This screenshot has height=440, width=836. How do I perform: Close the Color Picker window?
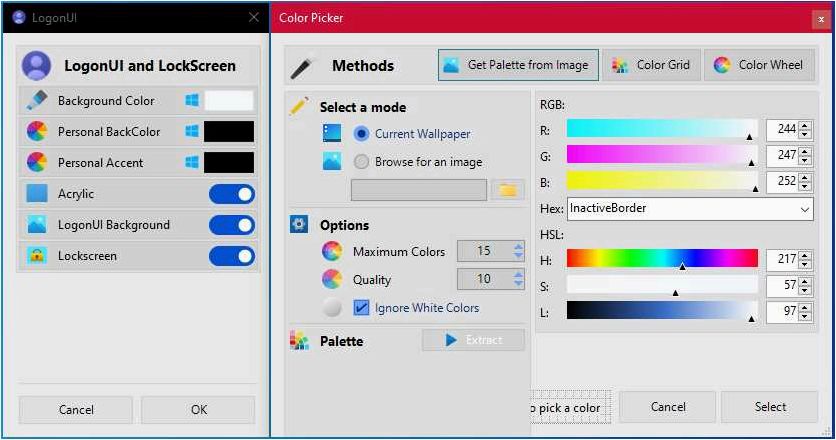[821, 19]
